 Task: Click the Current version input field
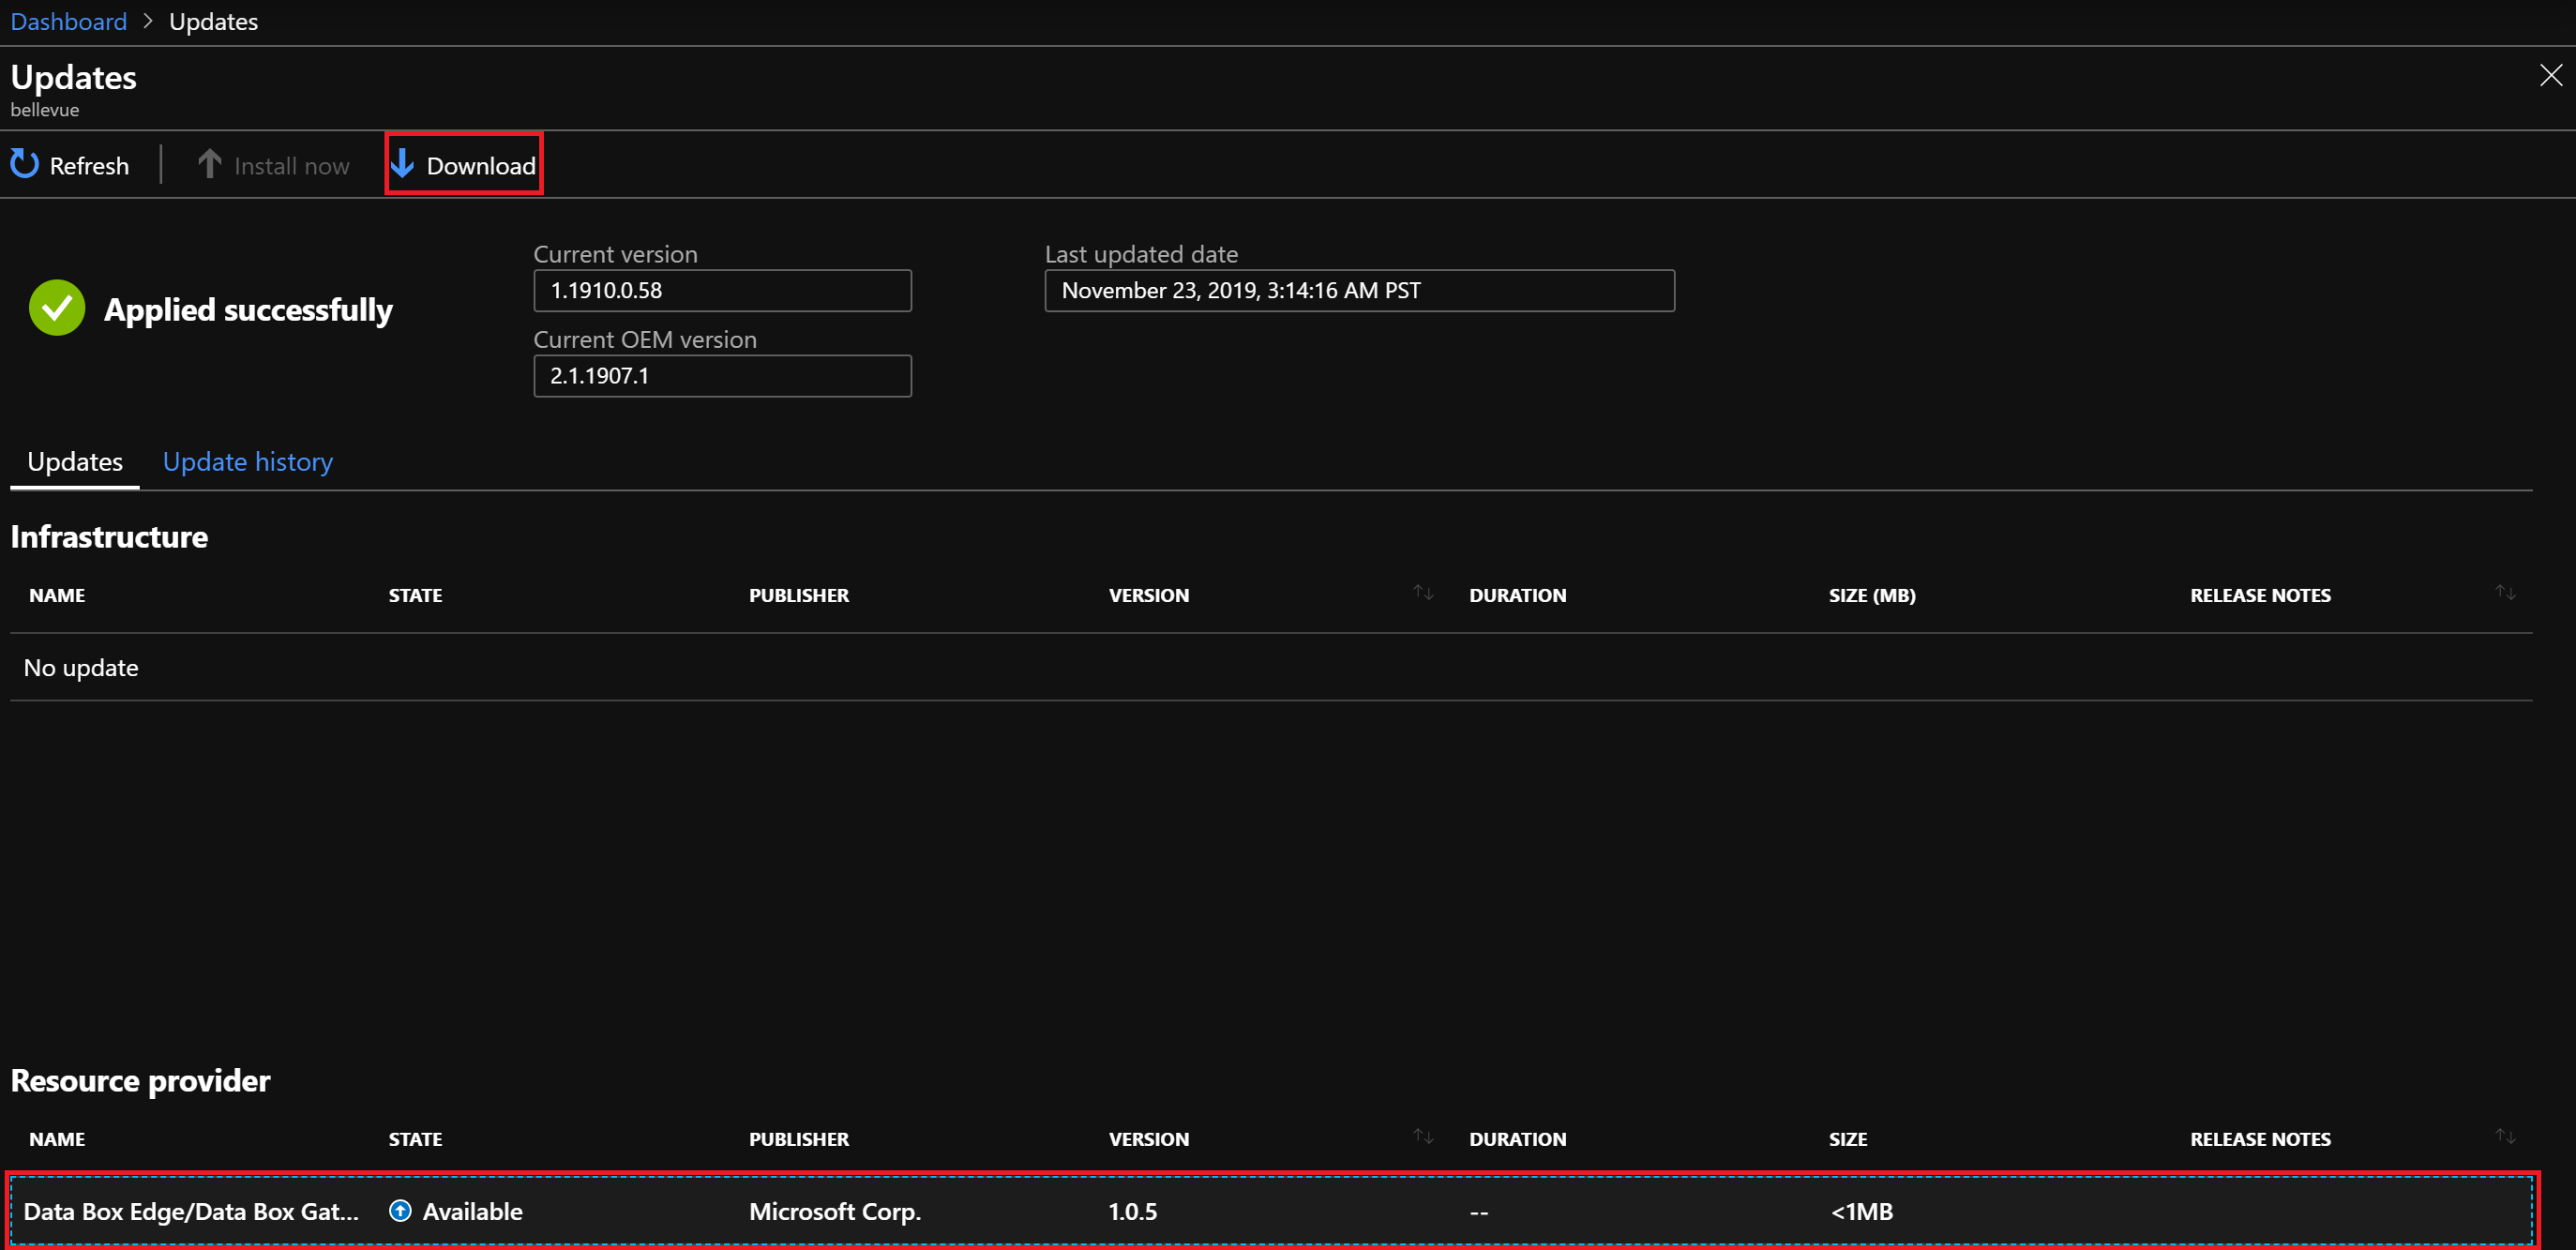point(723,291)
